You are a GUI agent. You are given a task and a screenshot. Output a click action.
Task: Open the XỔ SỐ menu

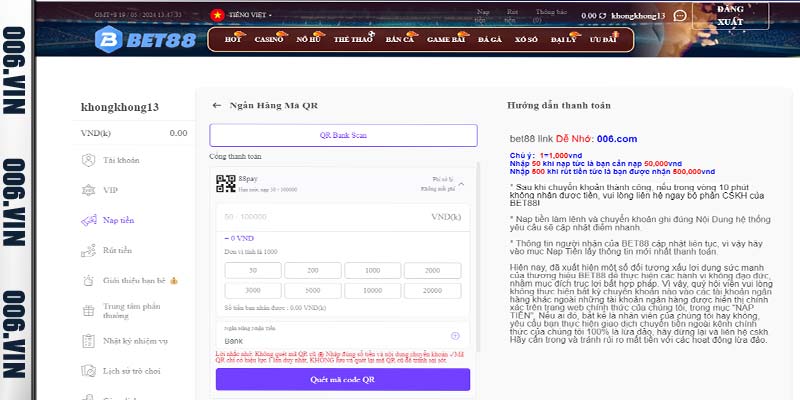(526, 39)
